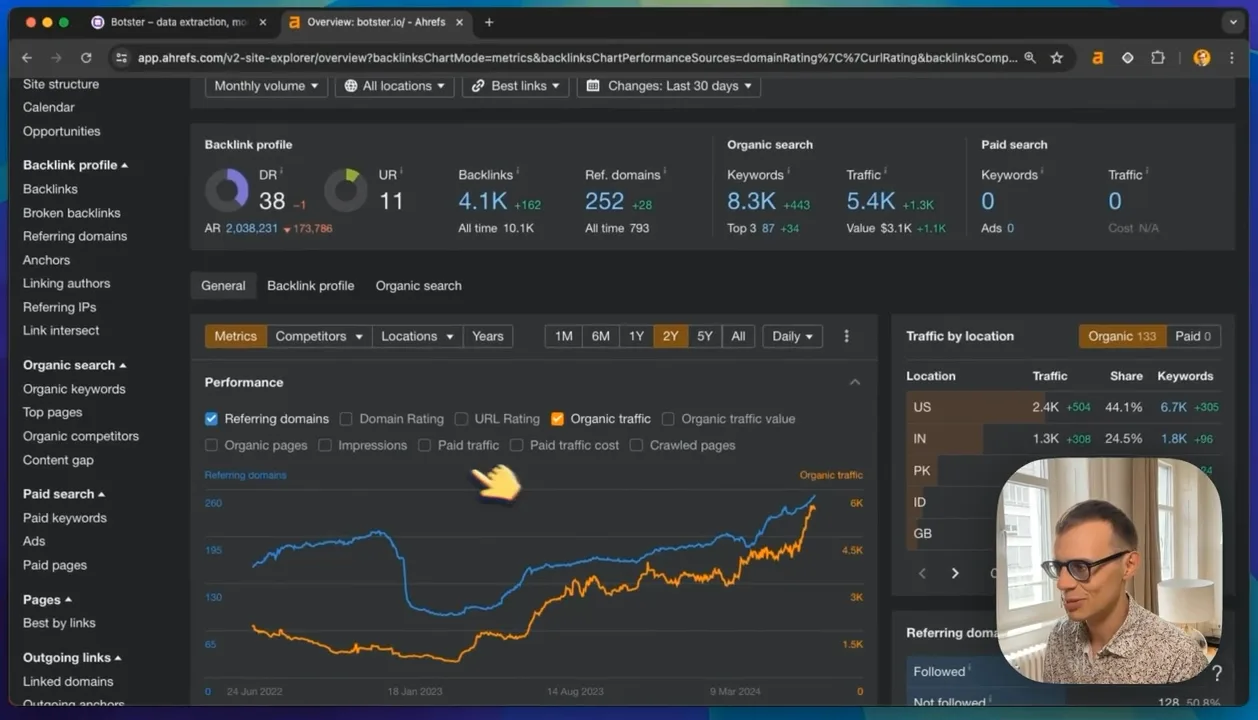Screen dimensions: 1258x720
Task: Enable the Domain Rating checkbox
Action: (x=346, y=419)
